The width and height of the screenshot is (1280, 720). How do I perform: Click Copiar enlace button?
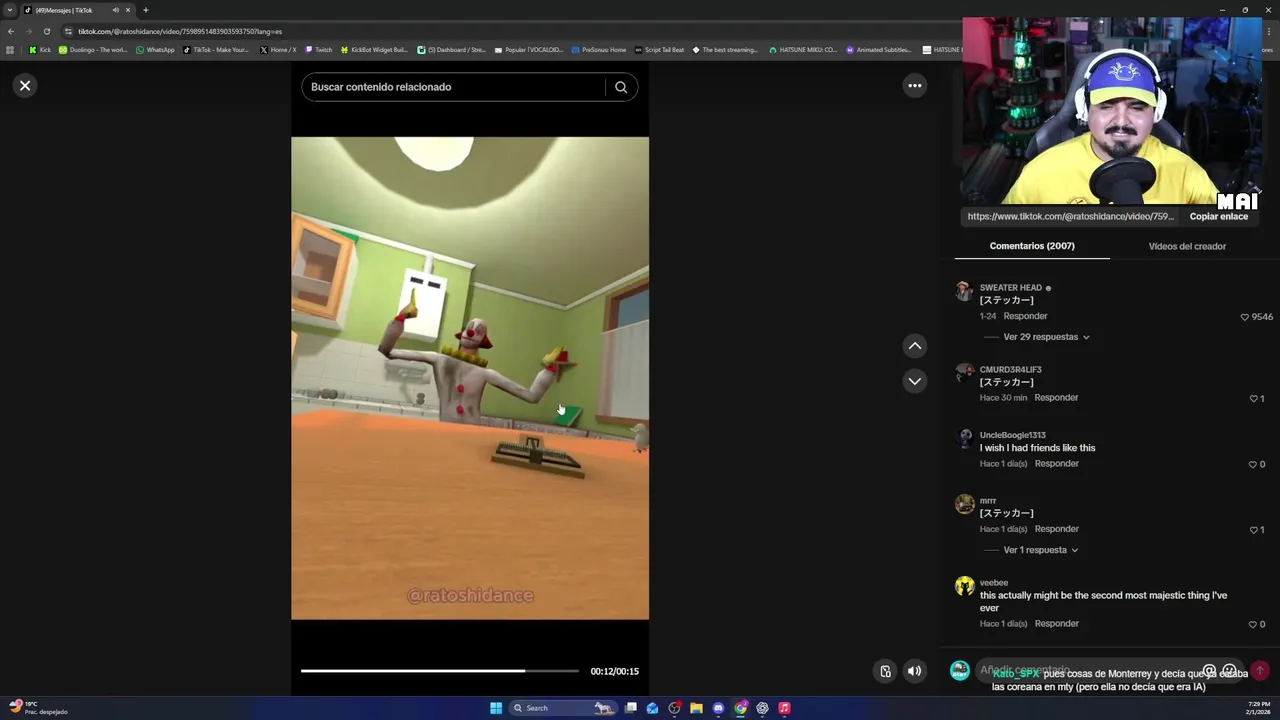pos(1218,216)
